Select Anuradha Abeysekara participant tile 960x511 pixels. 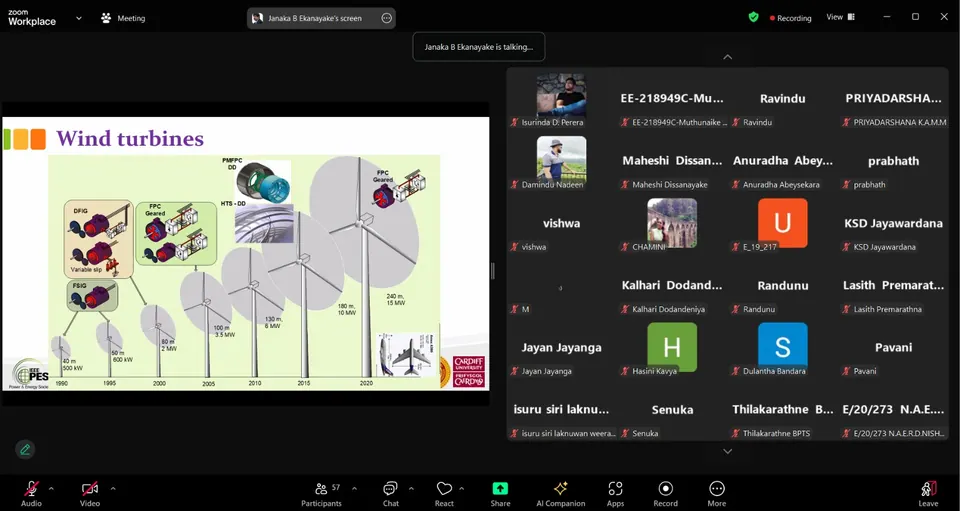click(782, 161)
